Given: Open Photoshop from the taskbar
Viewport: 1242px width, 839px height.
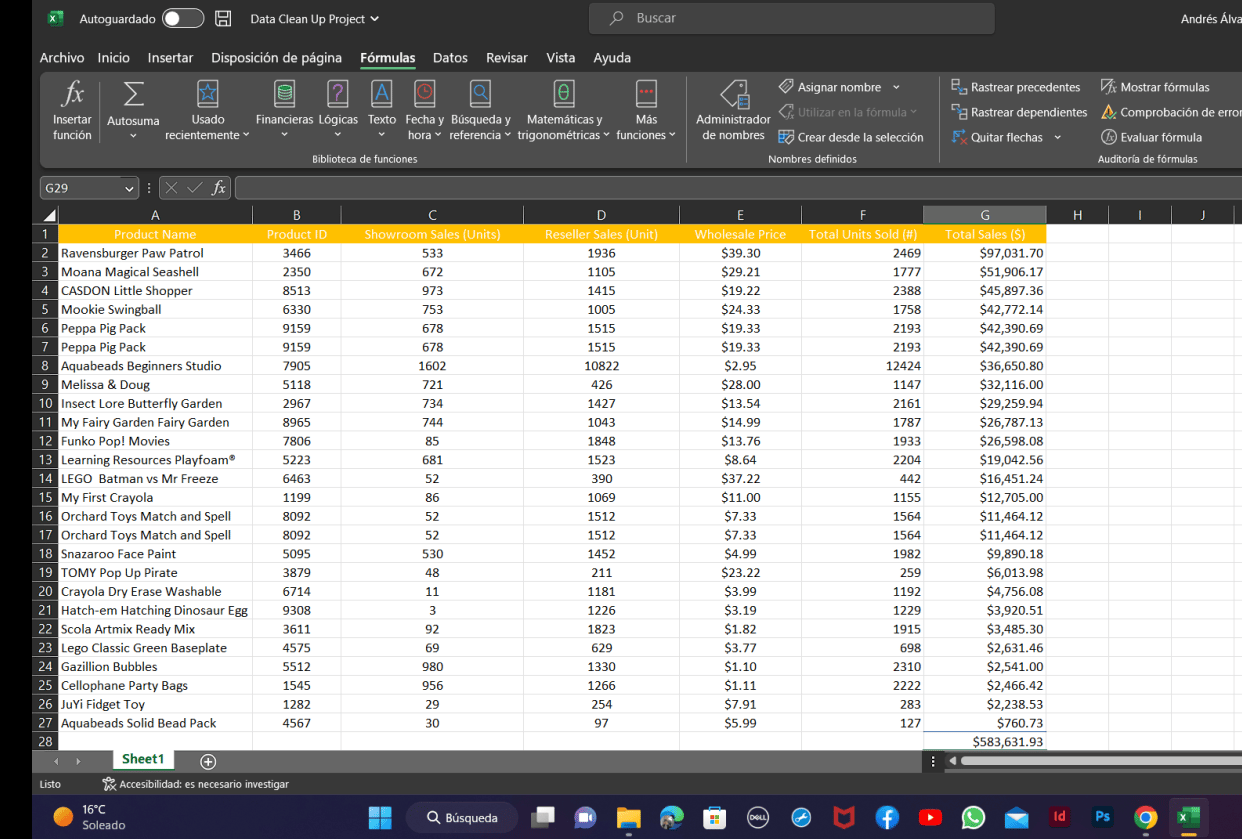Looking at the screenshot, I should coord(1102,817).
